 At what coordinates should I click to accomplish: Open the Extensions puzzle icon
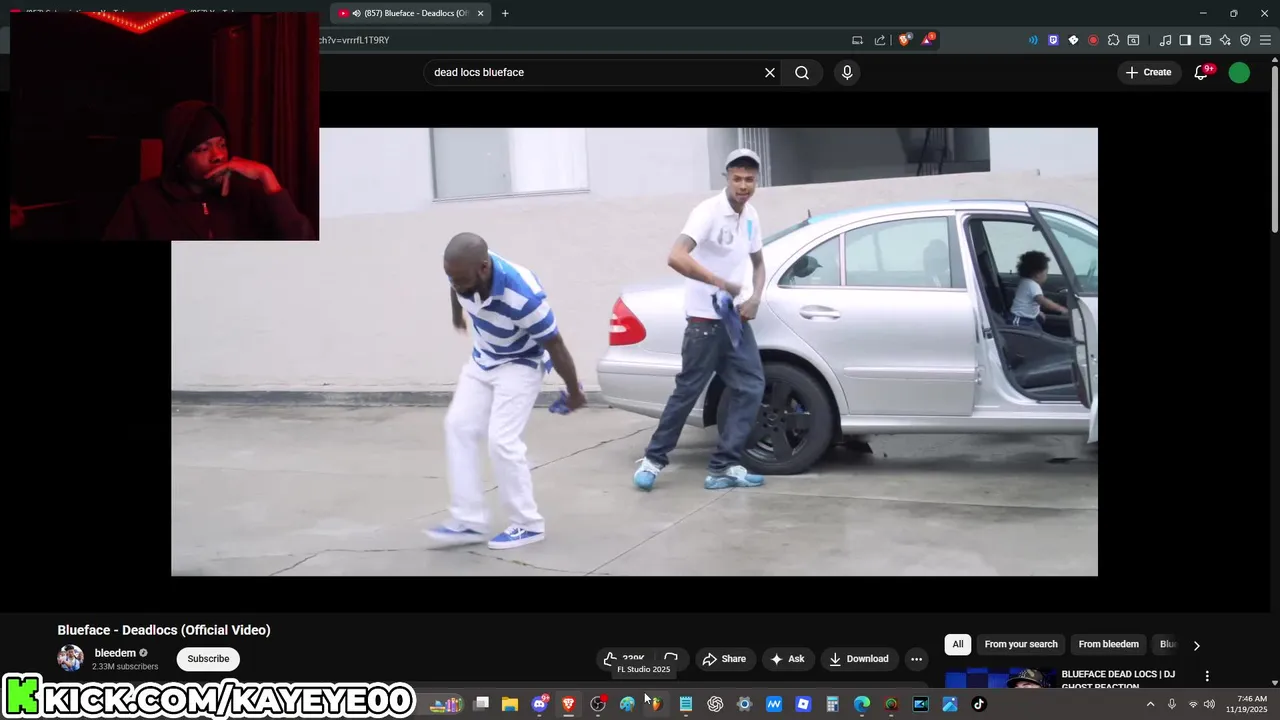pyautogui.click(x=1113, y=40)
